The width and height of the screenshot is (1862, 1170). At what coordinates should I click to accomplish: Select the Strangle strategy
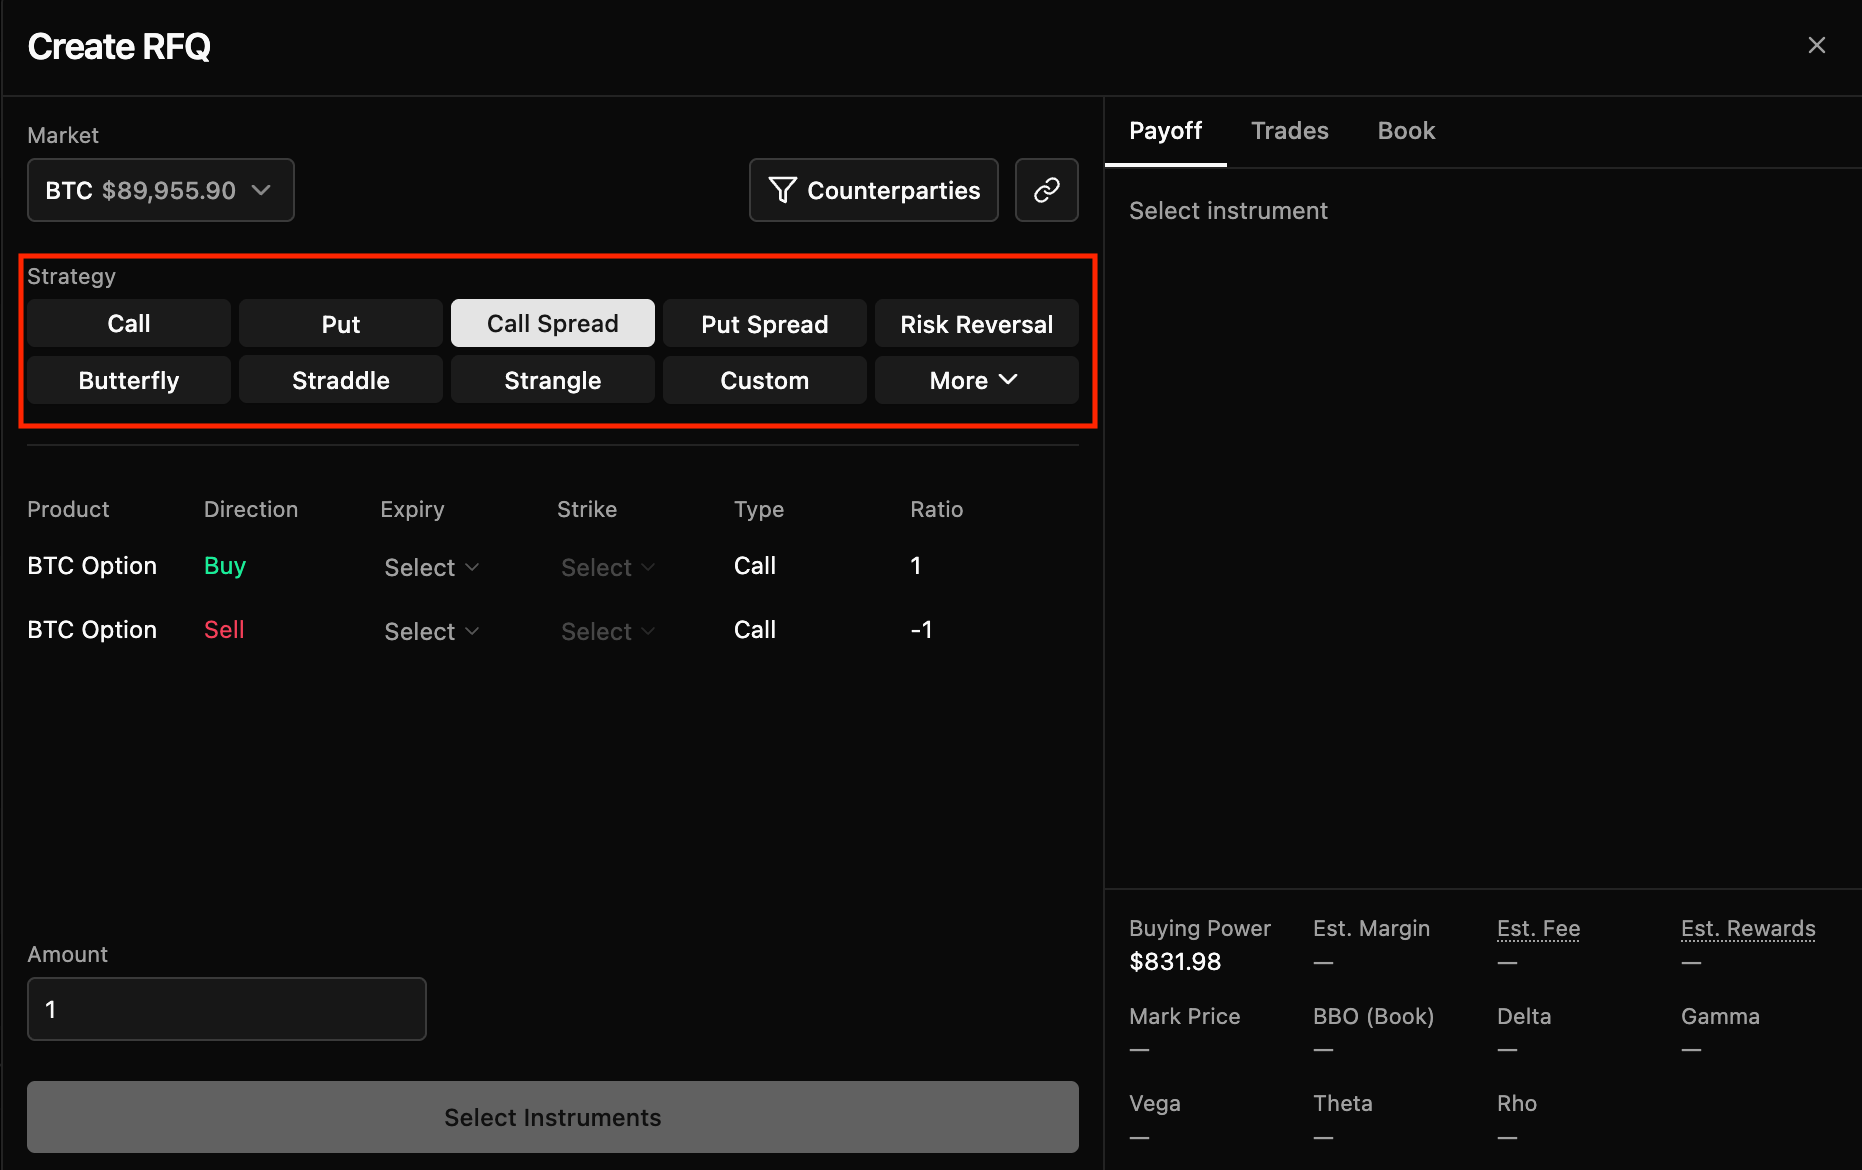552,380
